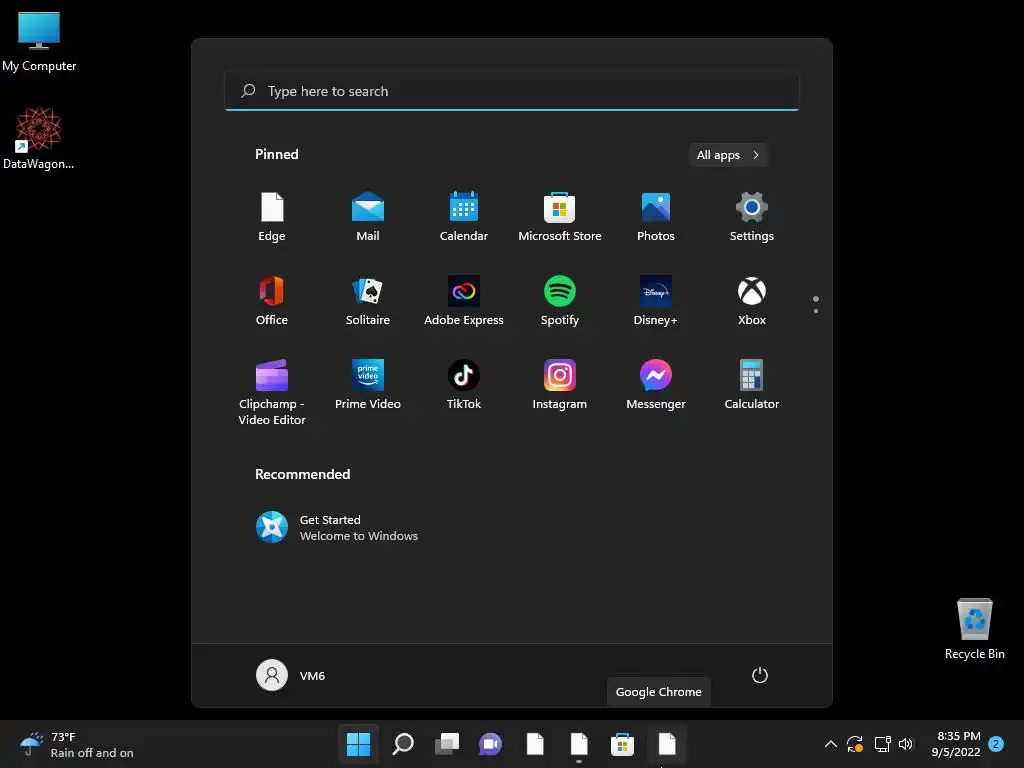Launch the Photos app
Image resolution: width=1024 pixels, height=768 pixels.
pos(656,217)
